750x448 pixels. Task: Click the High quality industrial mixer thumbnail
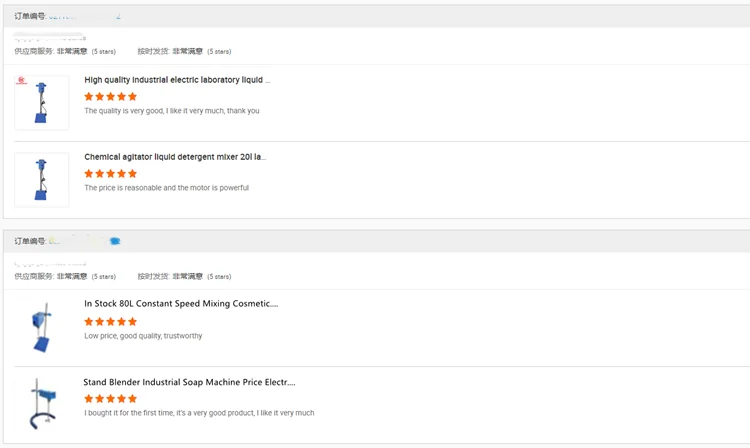(x=42, y=102)
